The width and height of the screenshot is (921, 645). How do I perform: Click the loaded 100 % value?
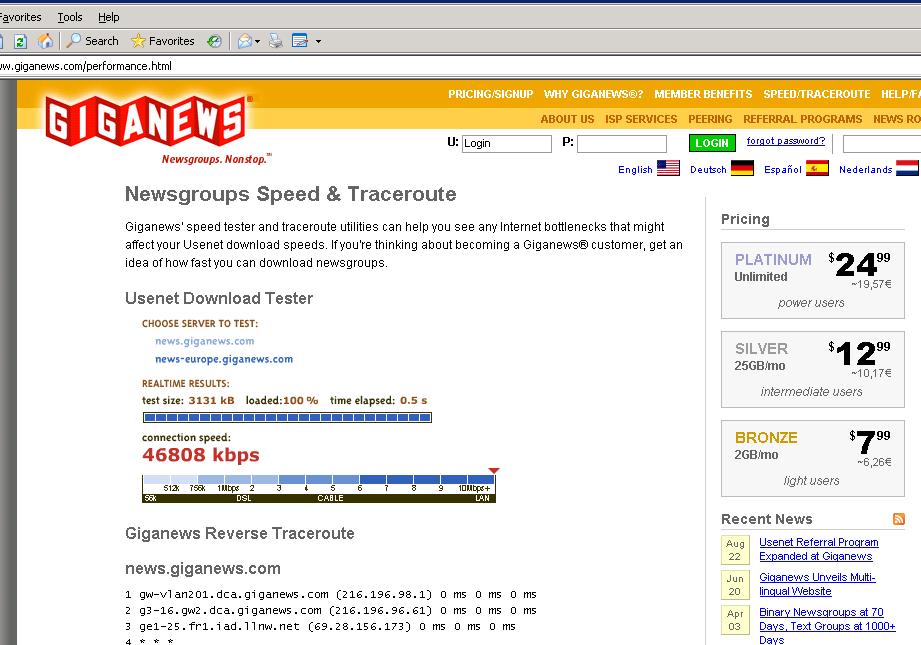click(x=301, y=401)
